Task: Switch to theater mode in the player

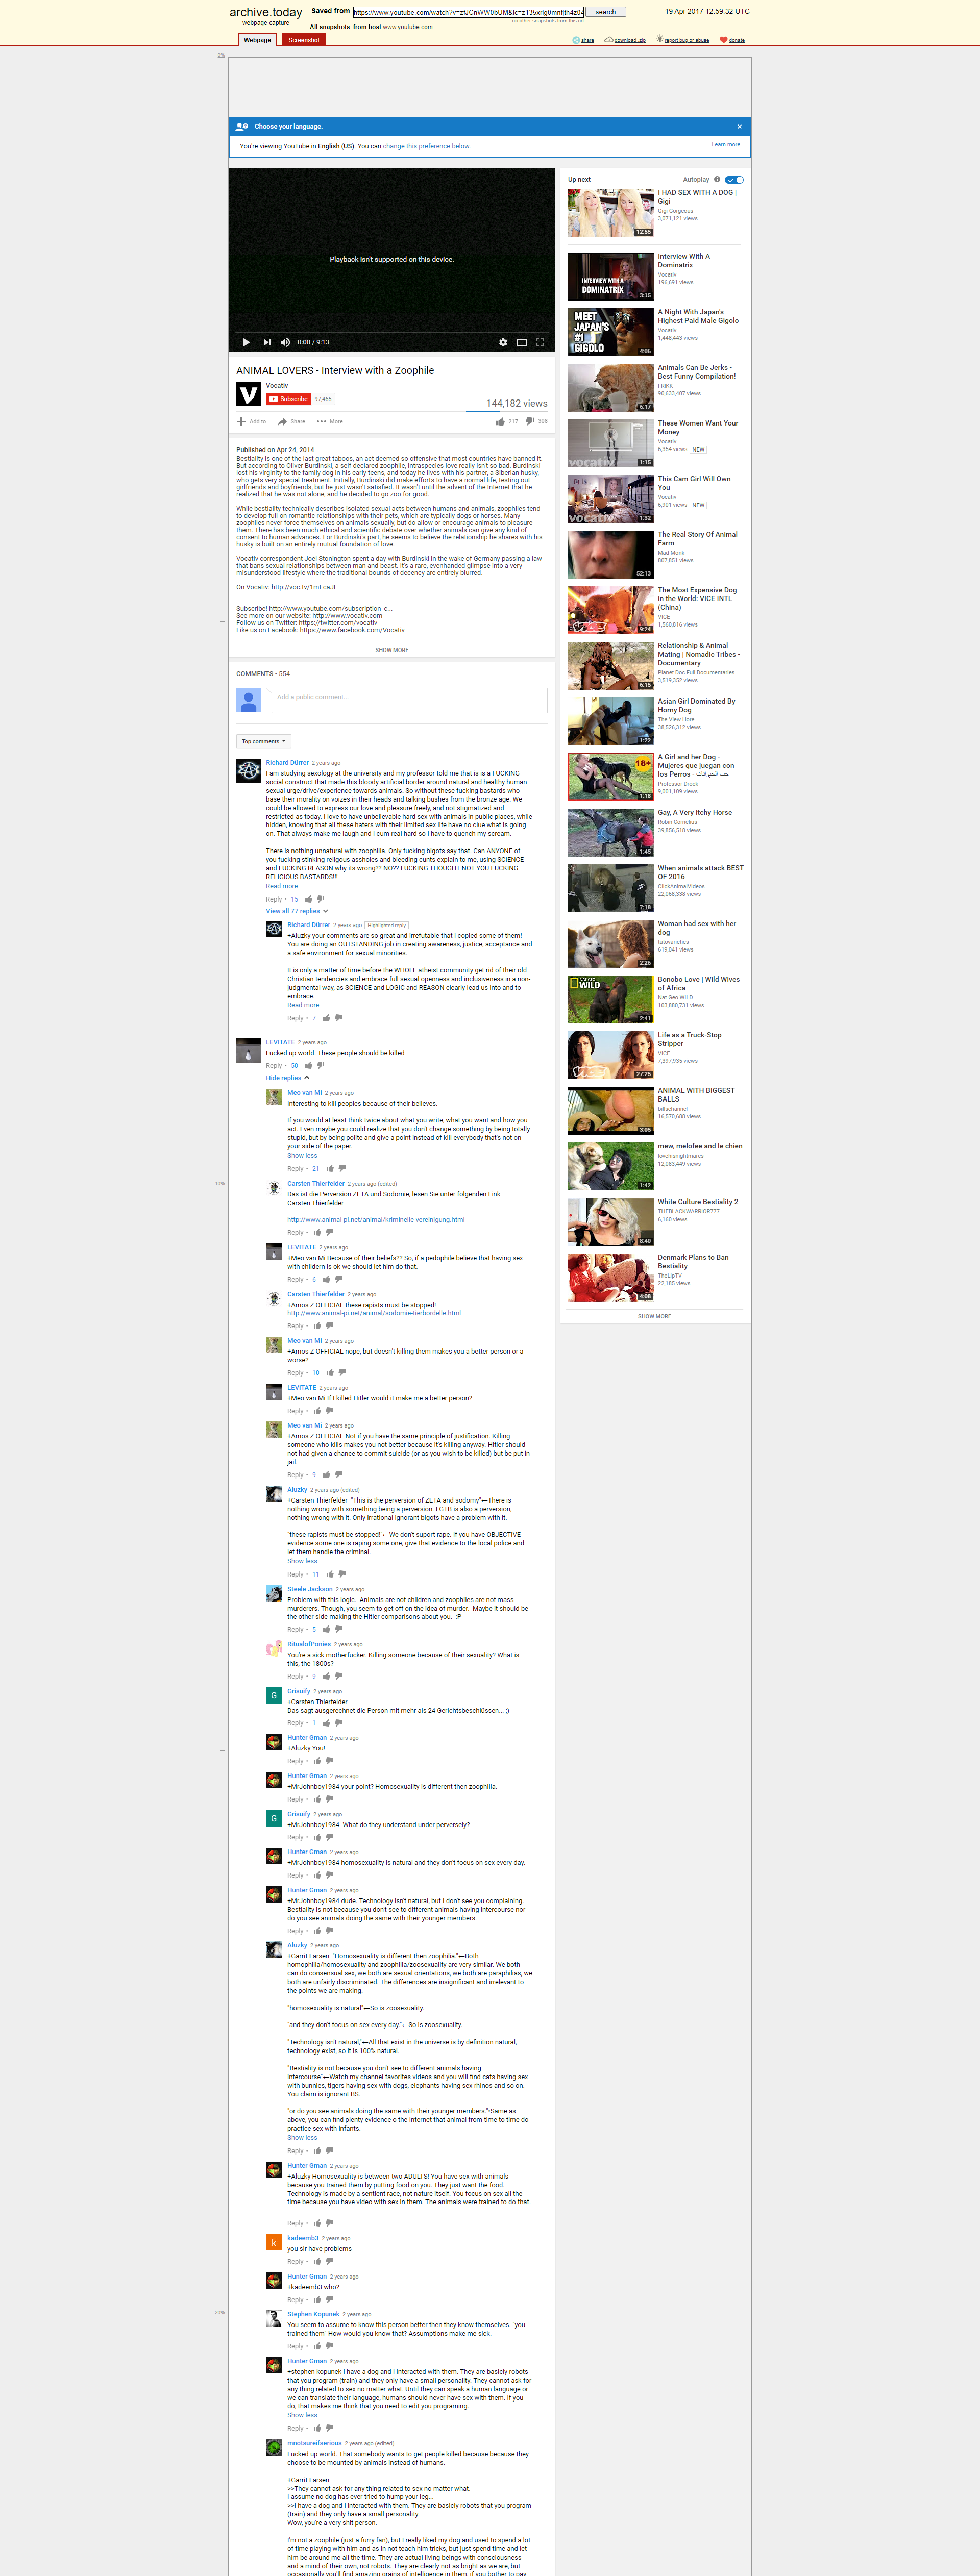Action: [x=521, y=342]
